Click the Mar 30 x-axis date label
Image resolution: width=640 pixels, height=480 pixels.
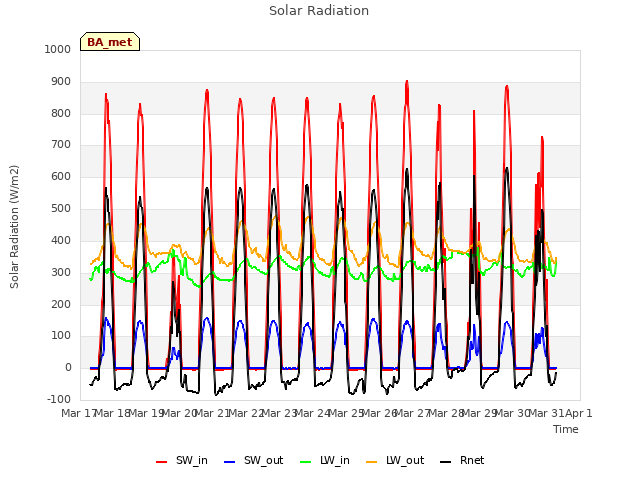click(512, 413)
